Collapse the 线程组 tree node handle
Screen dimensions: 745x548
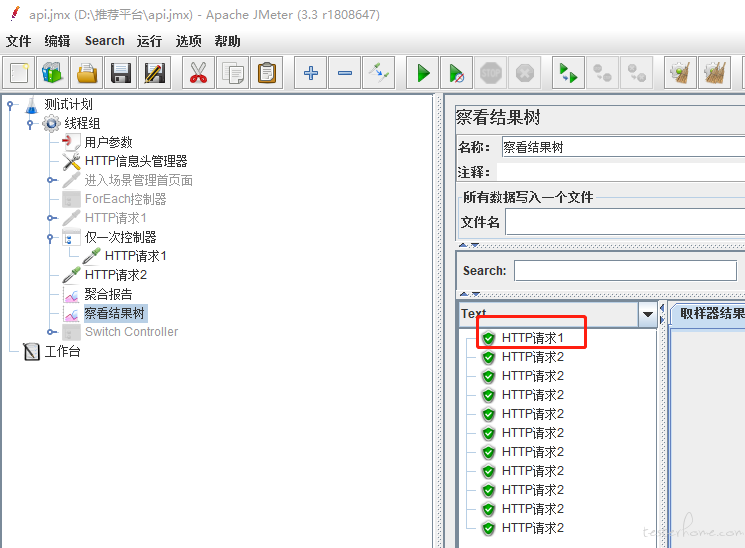point(30,124)
